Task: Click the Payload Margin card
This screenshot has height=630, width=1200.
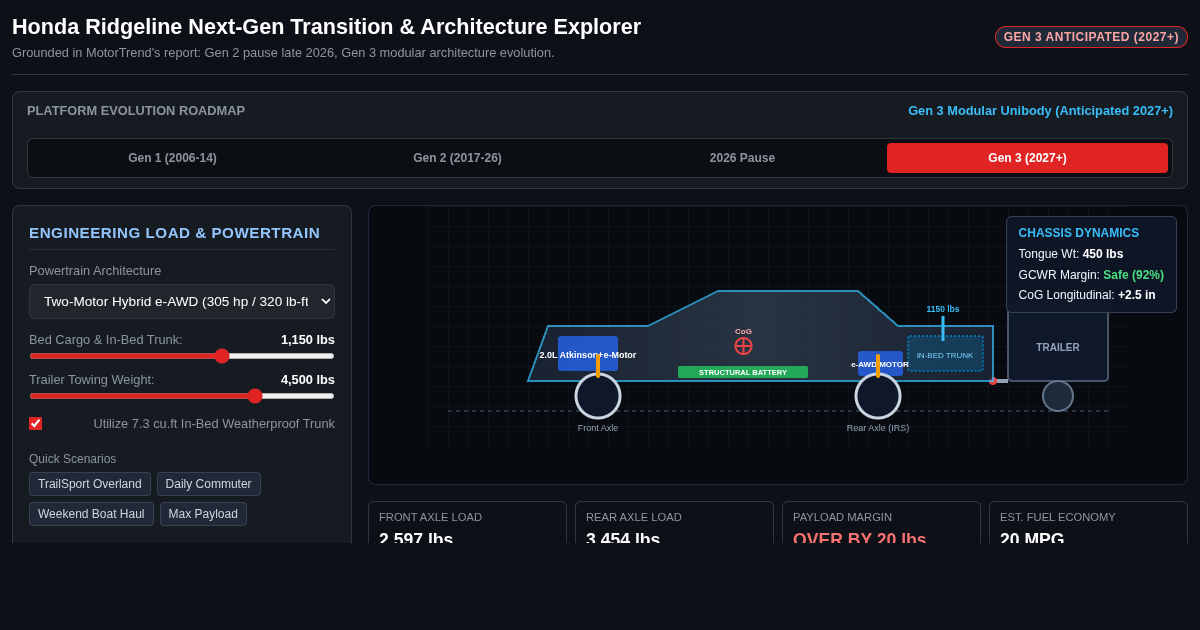Action: 881,523
